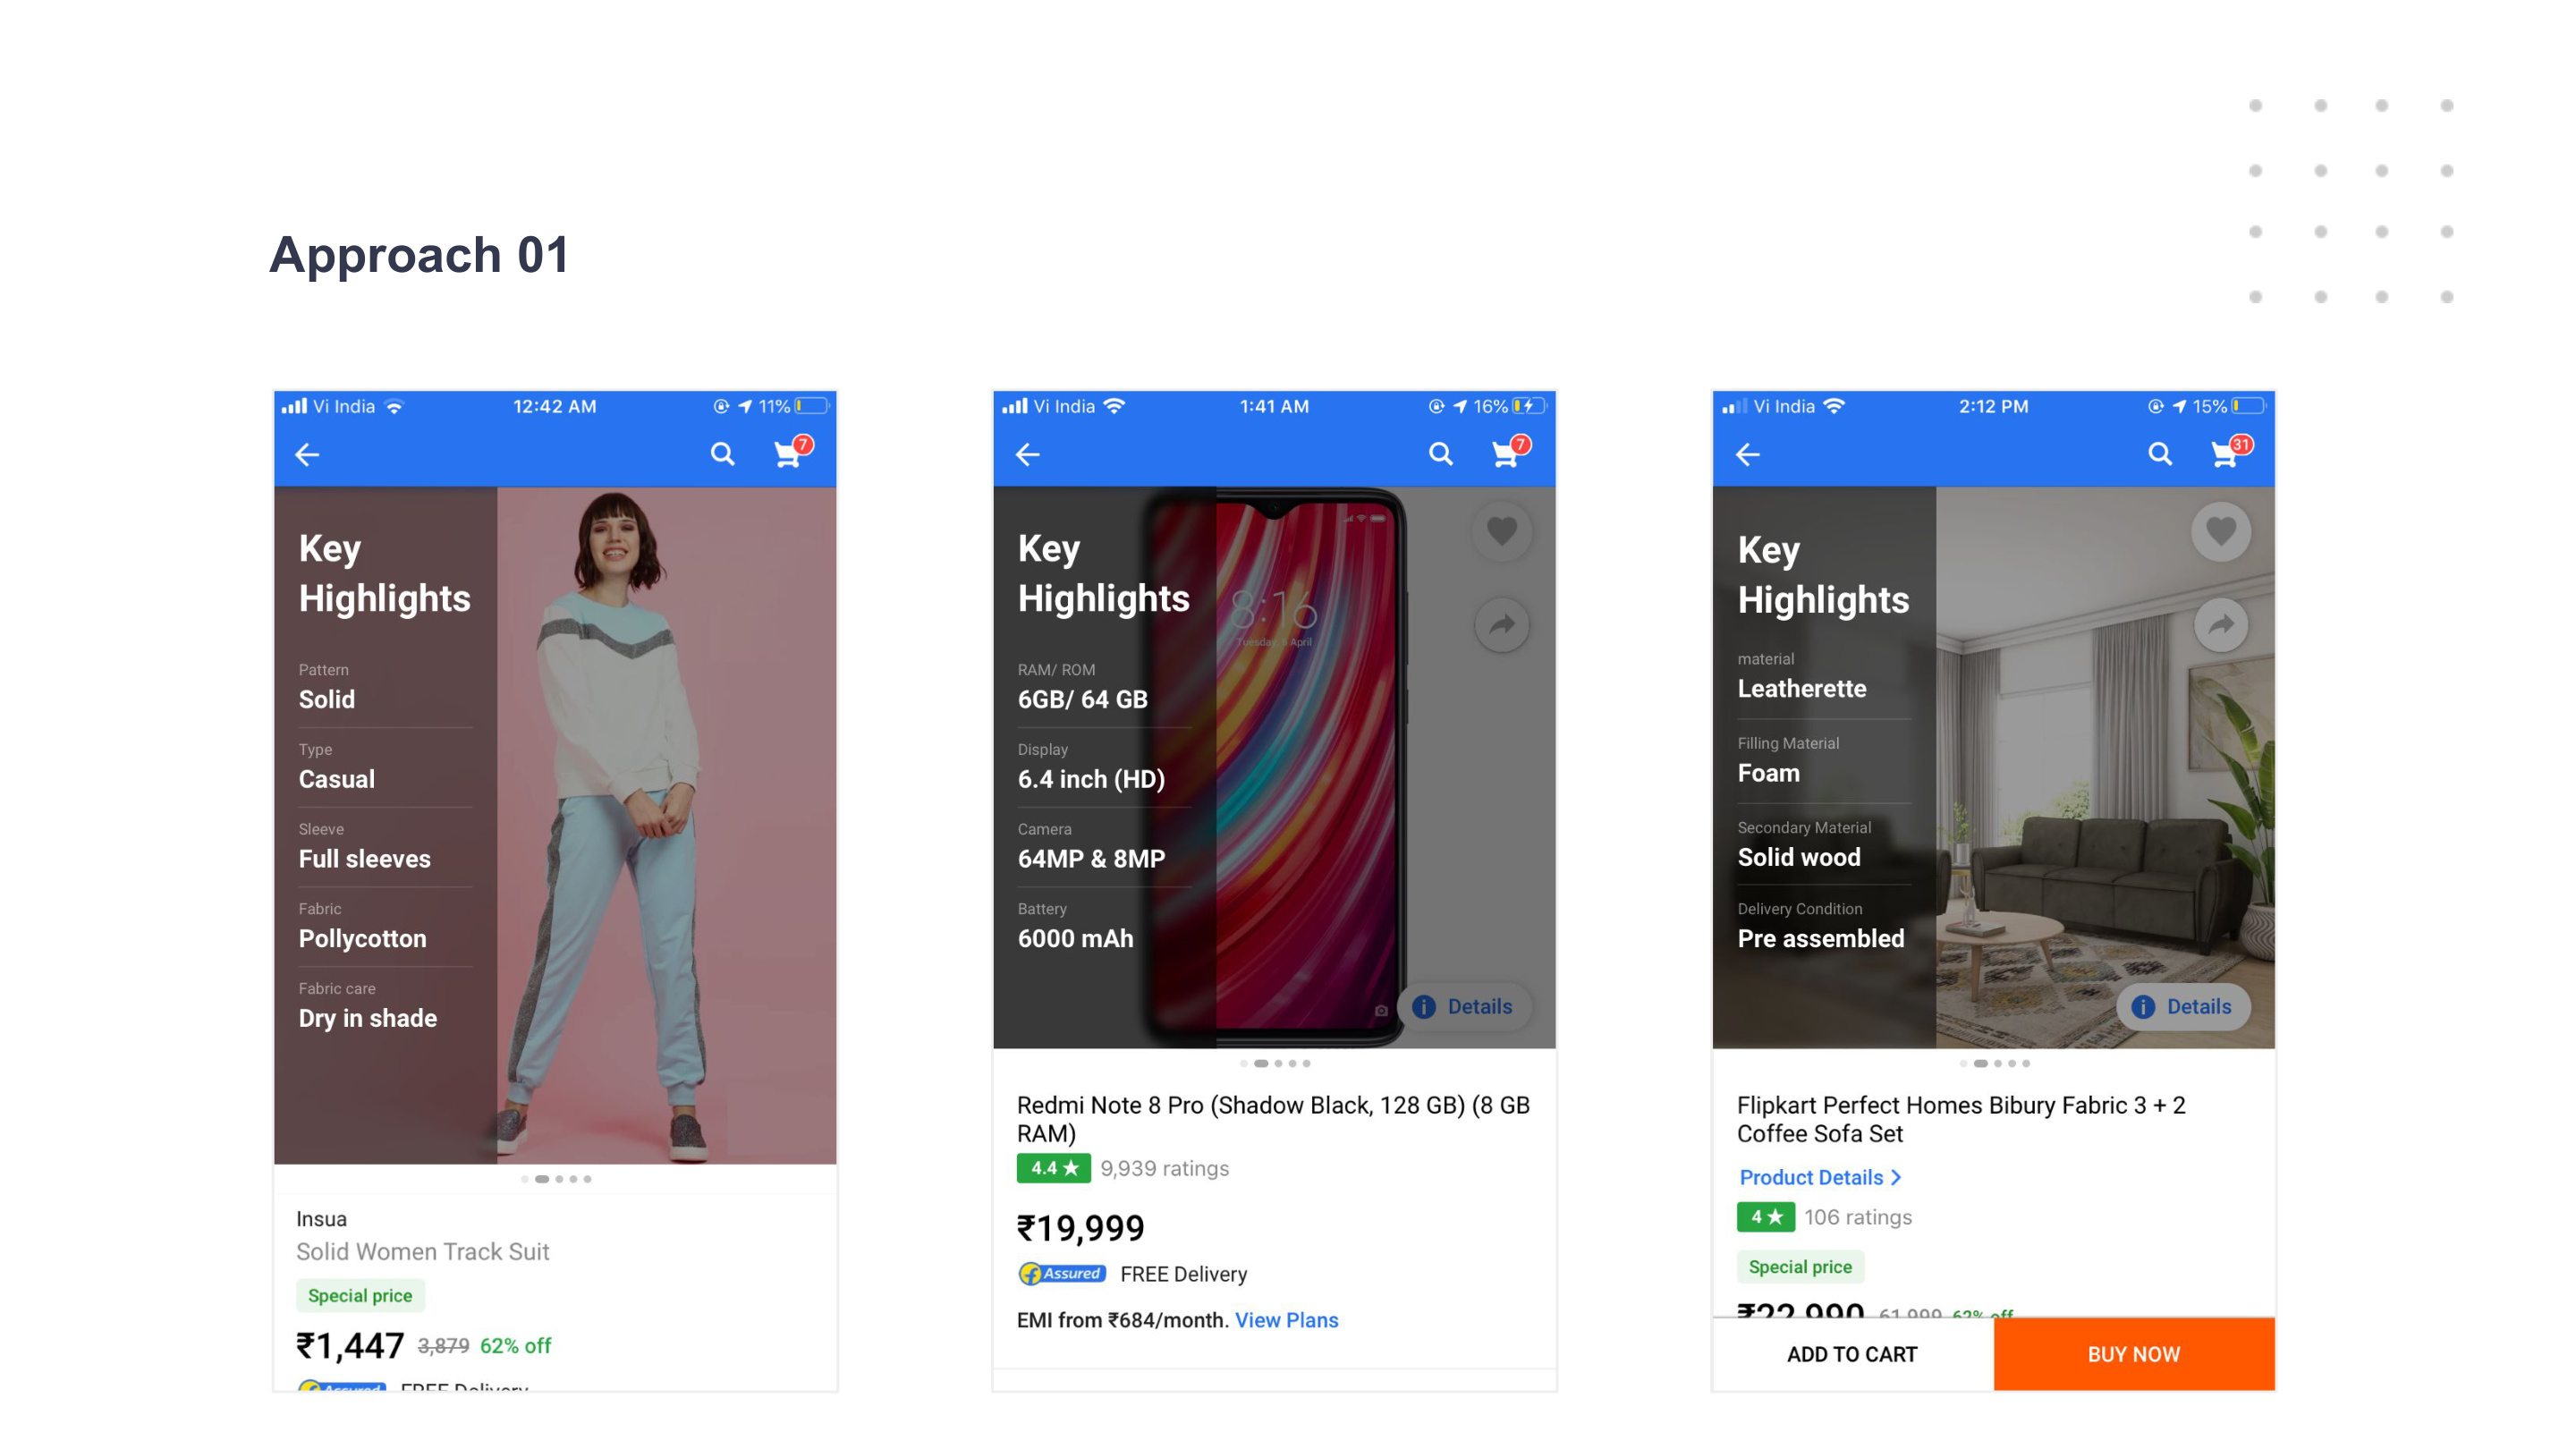Click the '62% off' text on the track suit
Image resolution: width=2576 pixels, height=1449 pixels.
(515, 1346)
